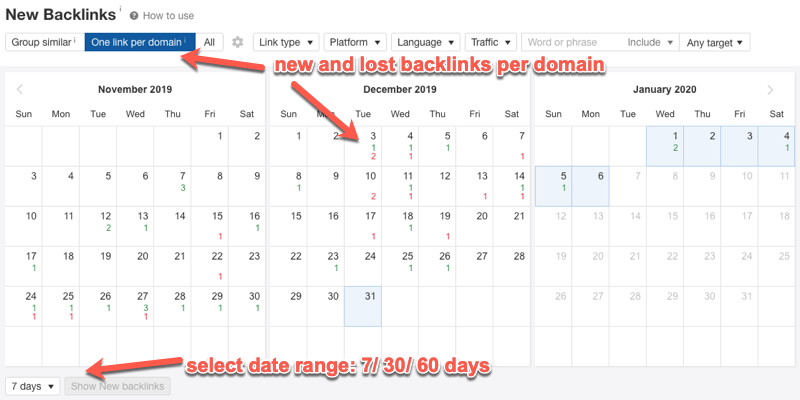Expand the Platform filter dropdown
Image resolution: width=800 pixels, height=400 pixels.
(x=355, y=42)
